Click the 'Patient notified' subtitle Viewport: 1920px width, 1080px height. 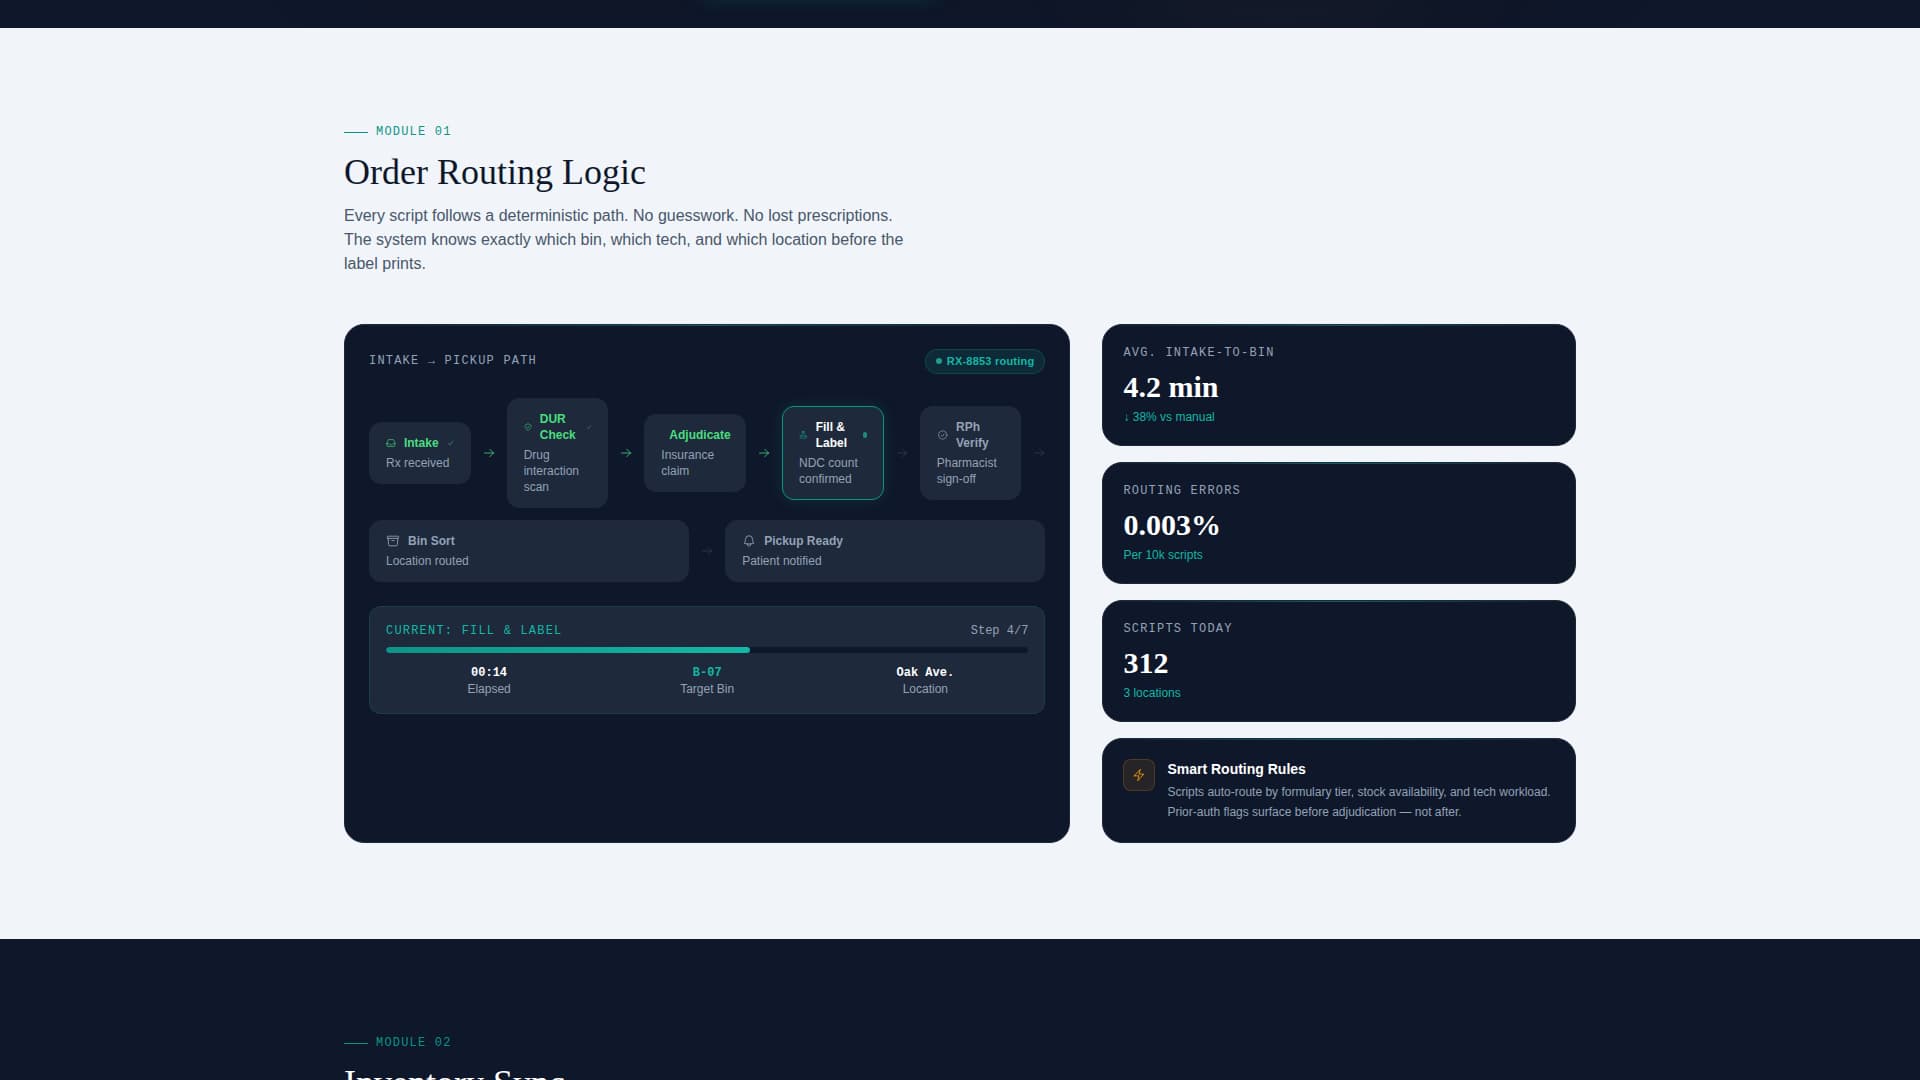782,561
